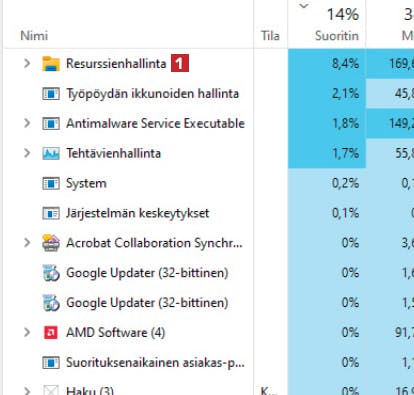This screenshot has height=395, width=414.
Task: Expand the Tehtävienhallinta process group
Action: click(x=27, y=153)
